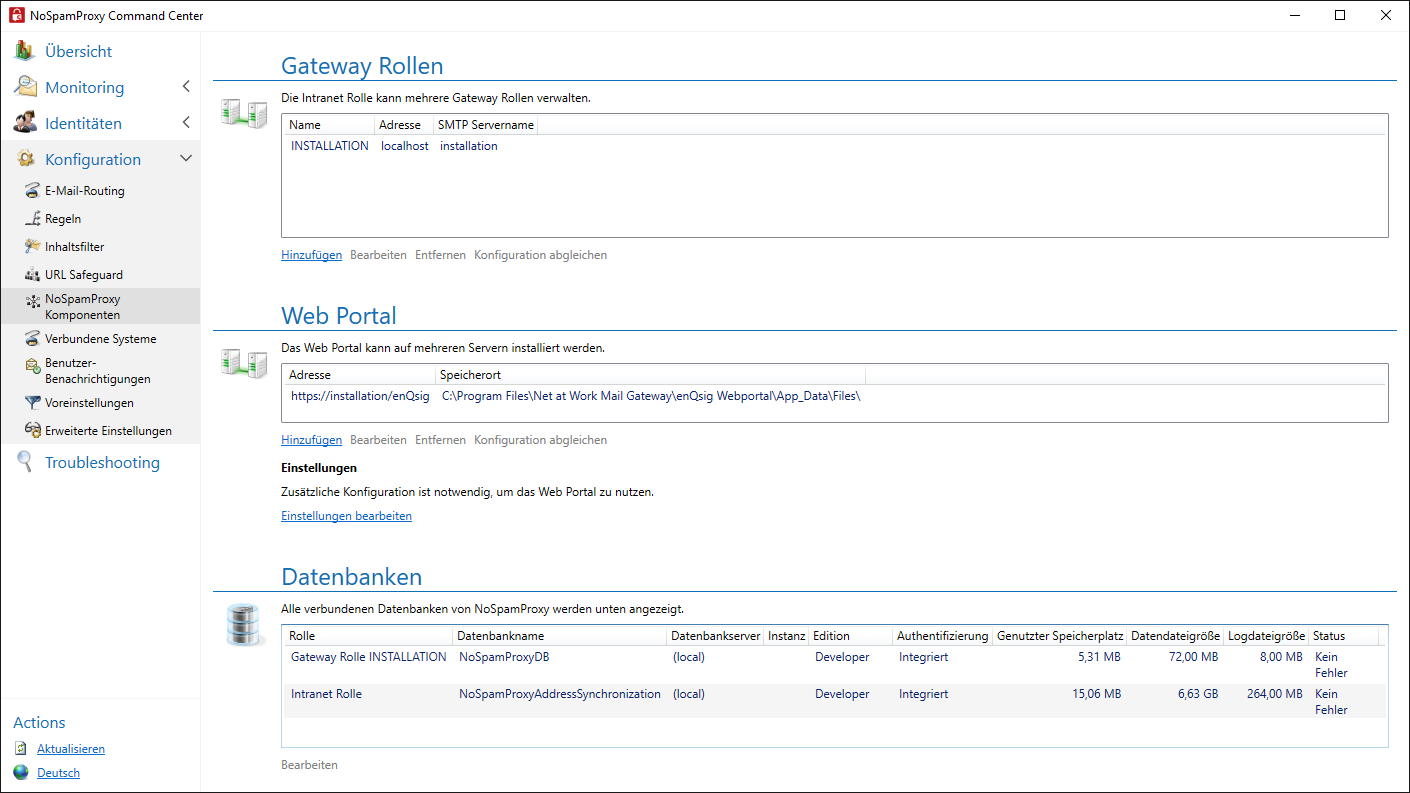
Task: Click the Datenbanken database icon
Action: [x=242, y=625]
